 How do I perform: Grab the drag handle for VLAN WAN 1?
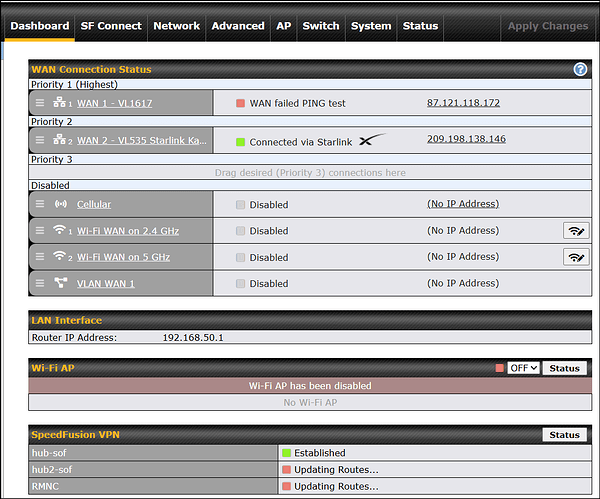(40, 283)
